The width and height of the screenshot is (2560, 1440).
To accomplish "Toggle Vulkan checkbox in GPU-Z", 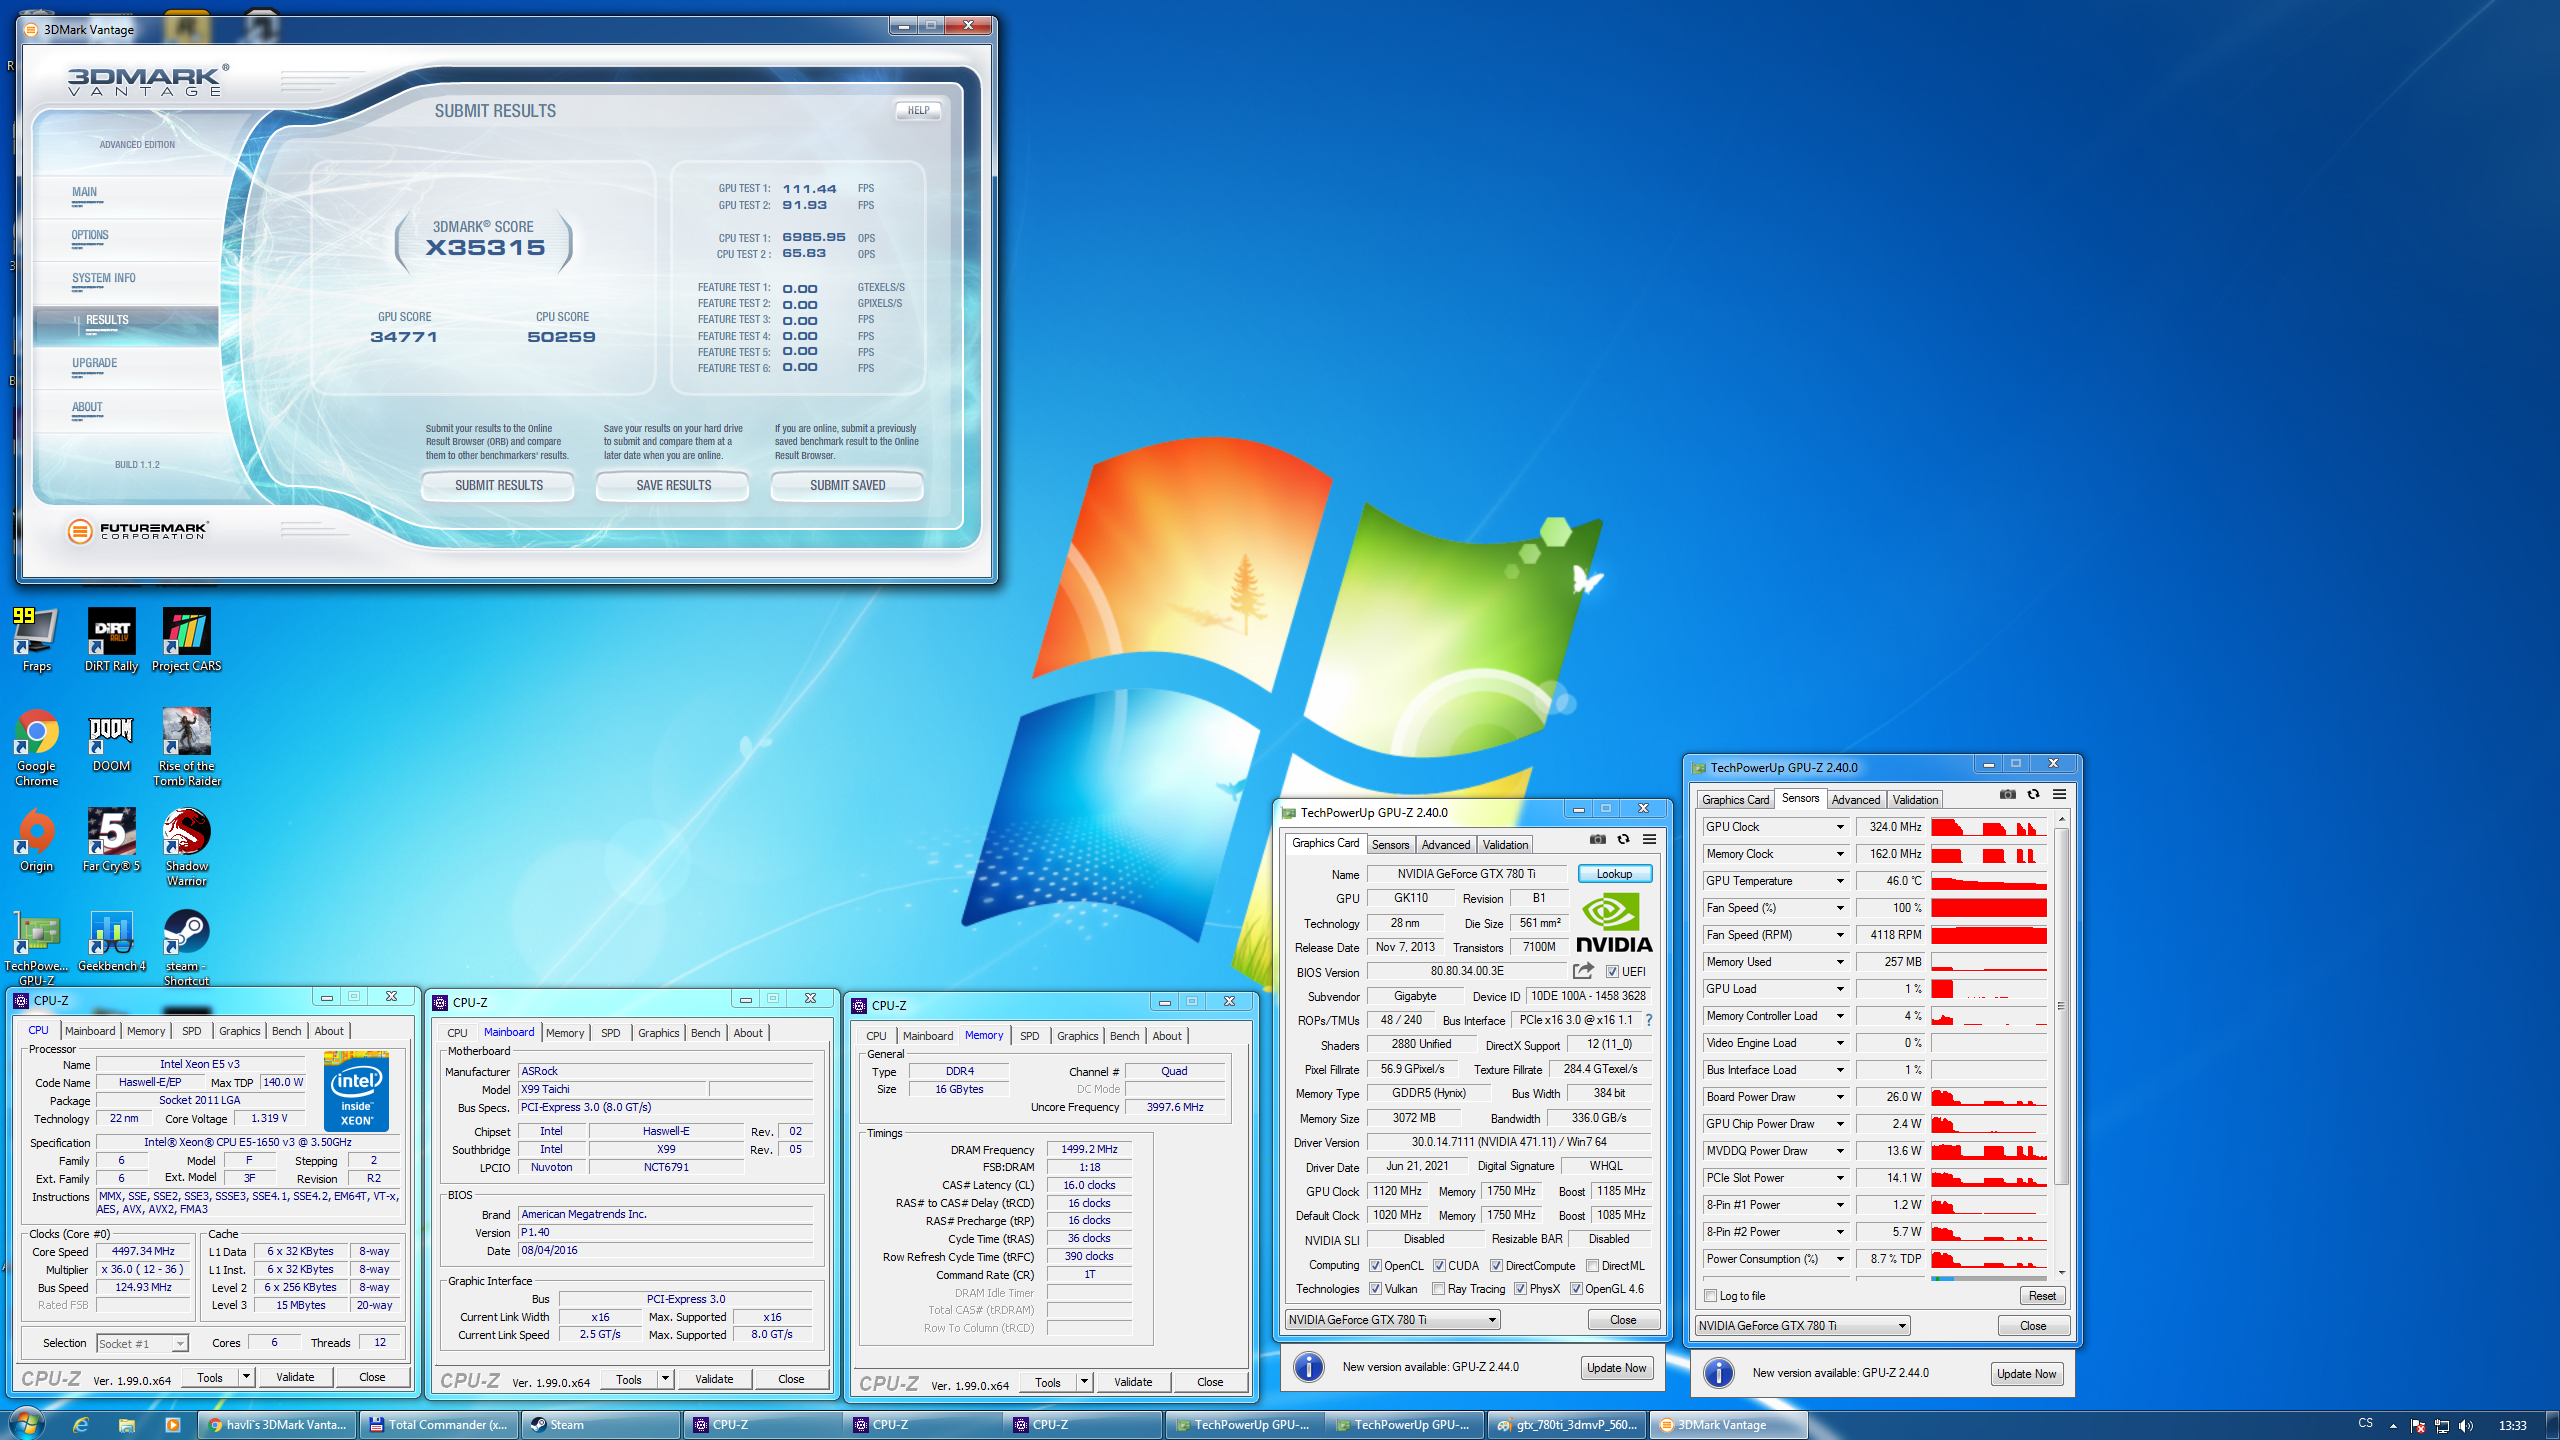I will tap(1375, 1289).
